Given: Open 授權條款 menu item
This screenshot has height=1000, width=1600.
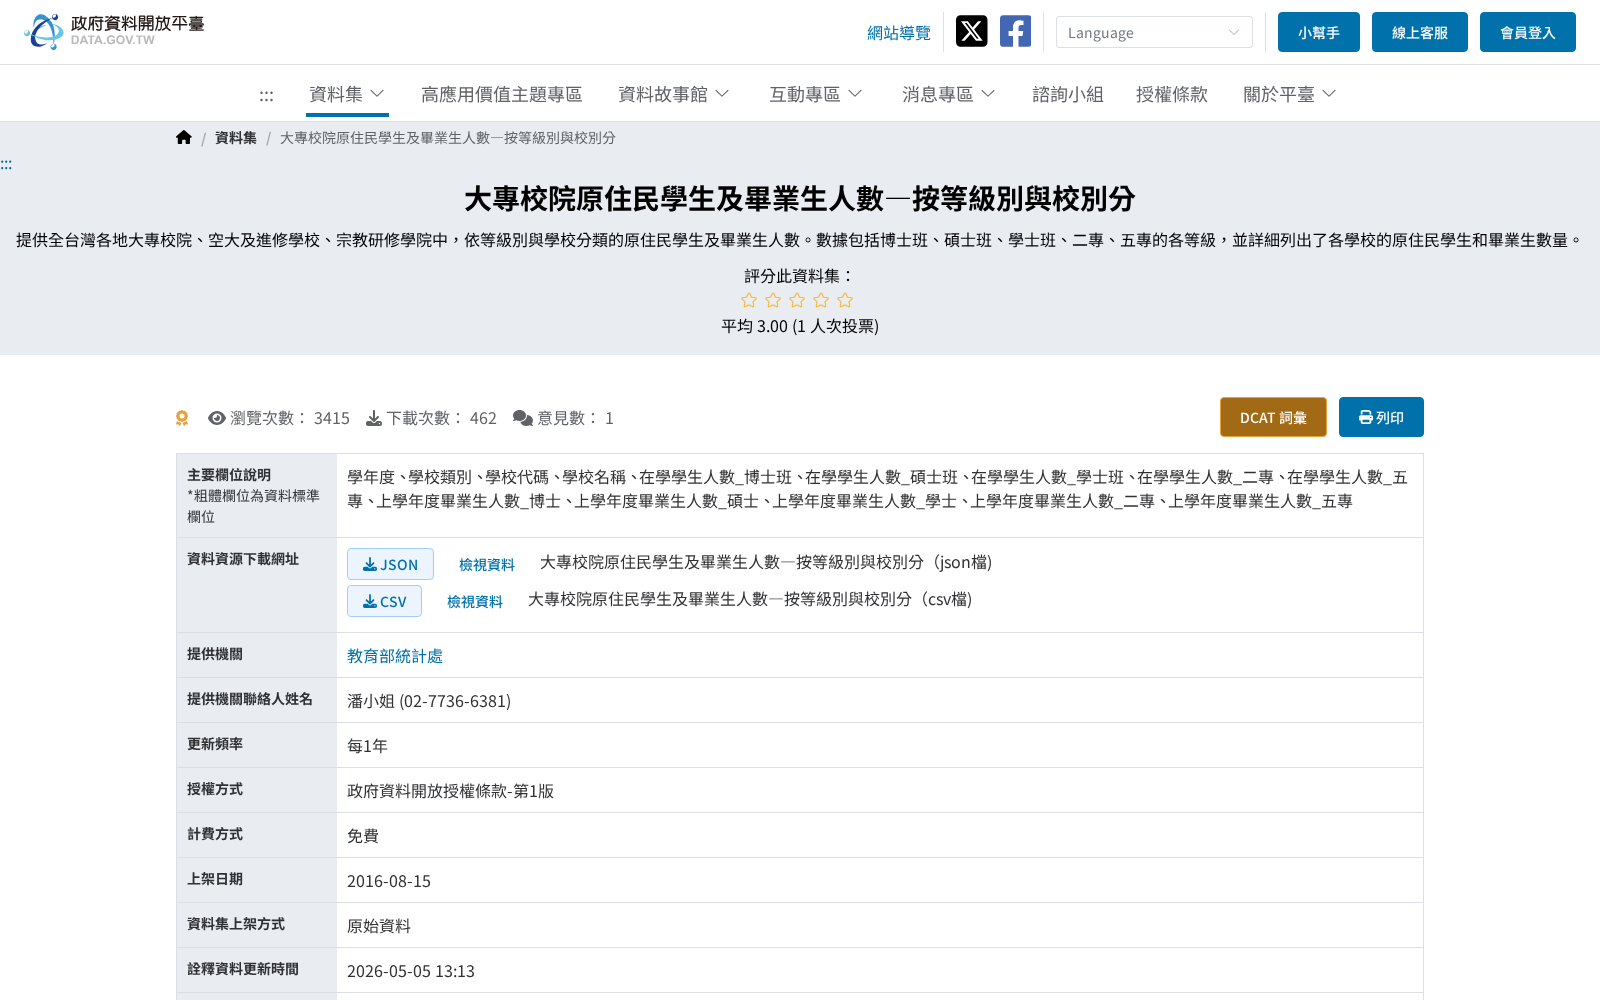Looking at the screenshot, I should (1172, 94).
